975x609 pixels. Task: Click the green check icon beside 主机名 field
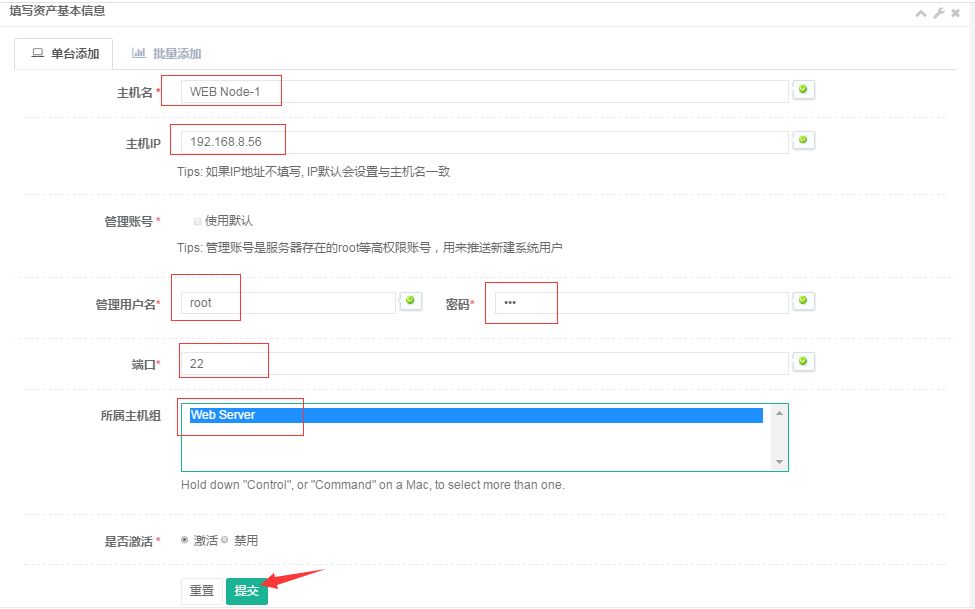(803, 90)
